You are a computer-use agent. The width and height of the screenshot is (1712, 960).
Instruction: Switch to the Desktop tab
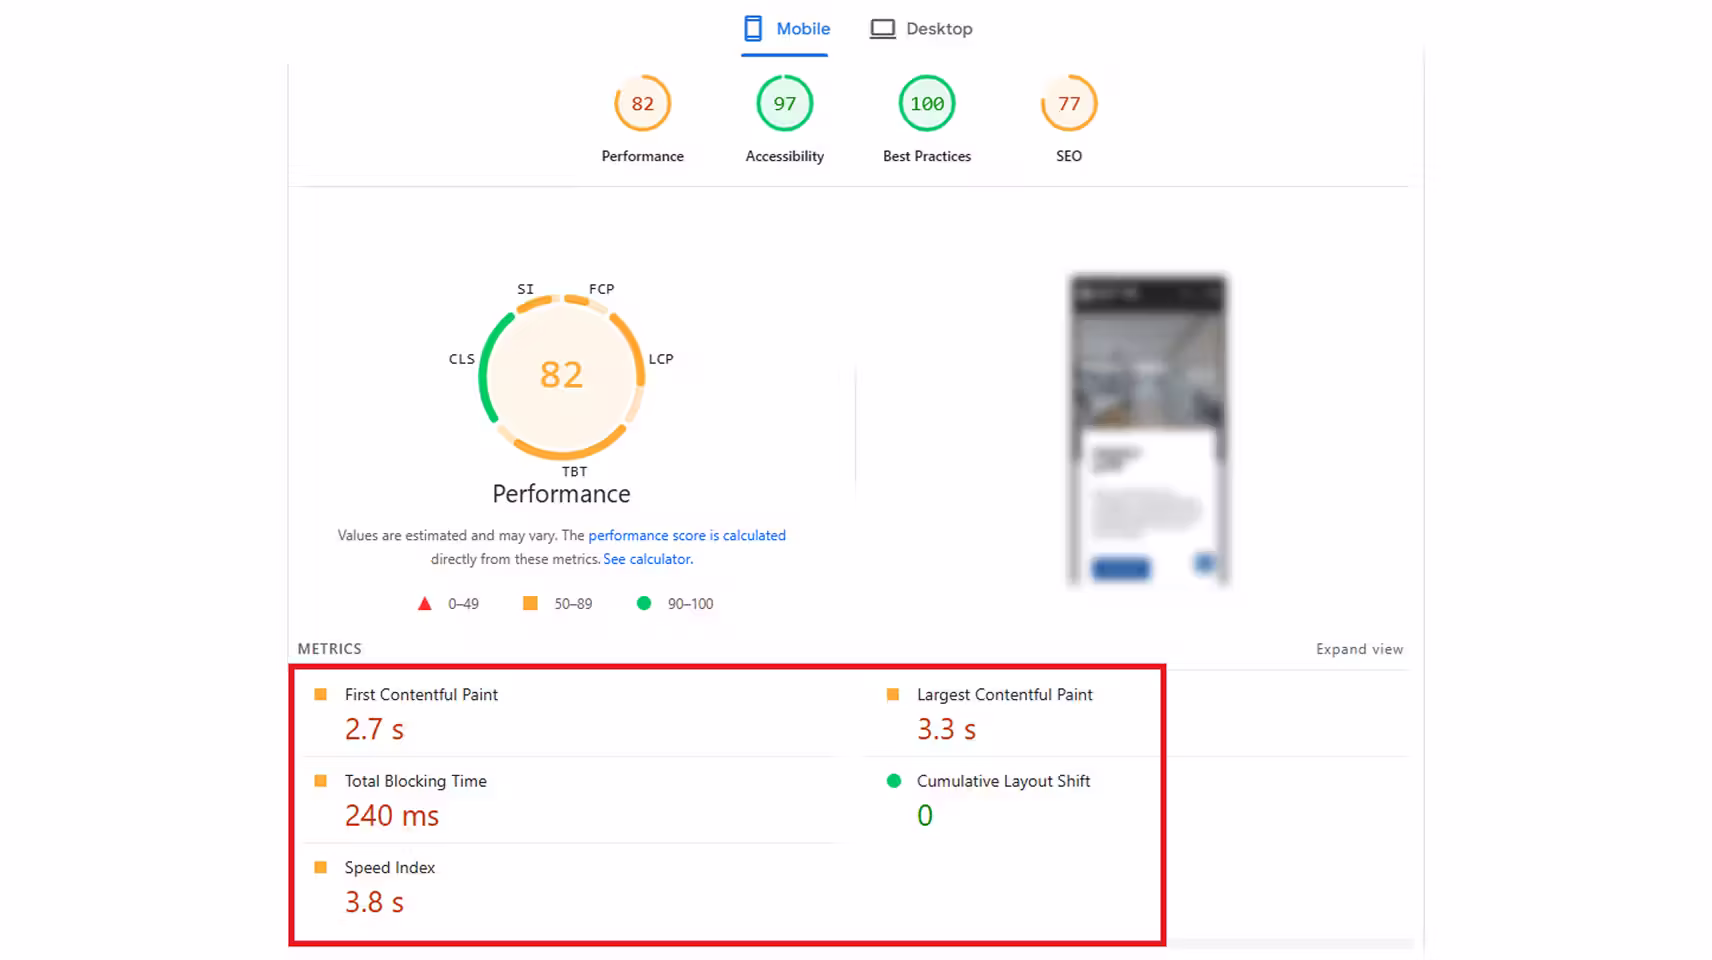pyautogui.click(x=921, y=29)
